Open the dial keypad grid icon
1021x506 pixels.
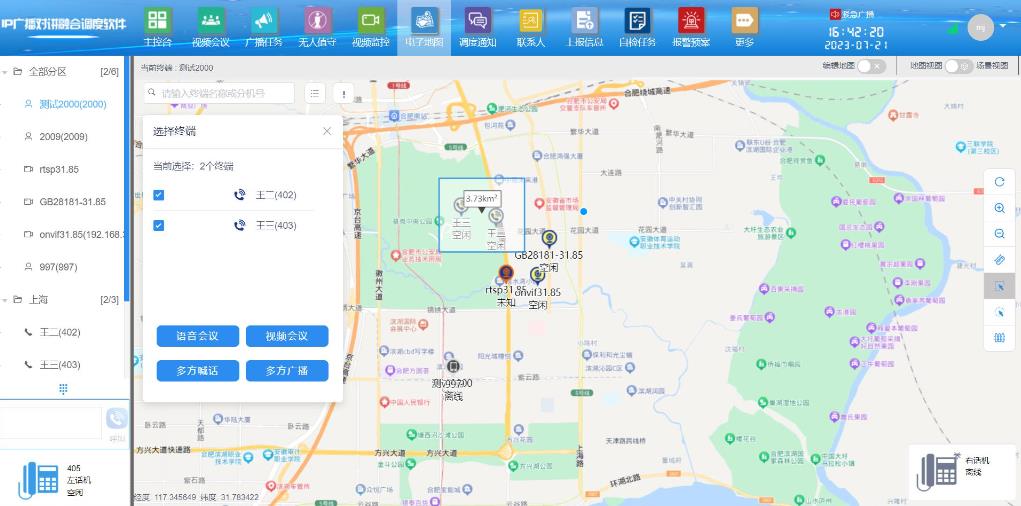tap(63, 389)
